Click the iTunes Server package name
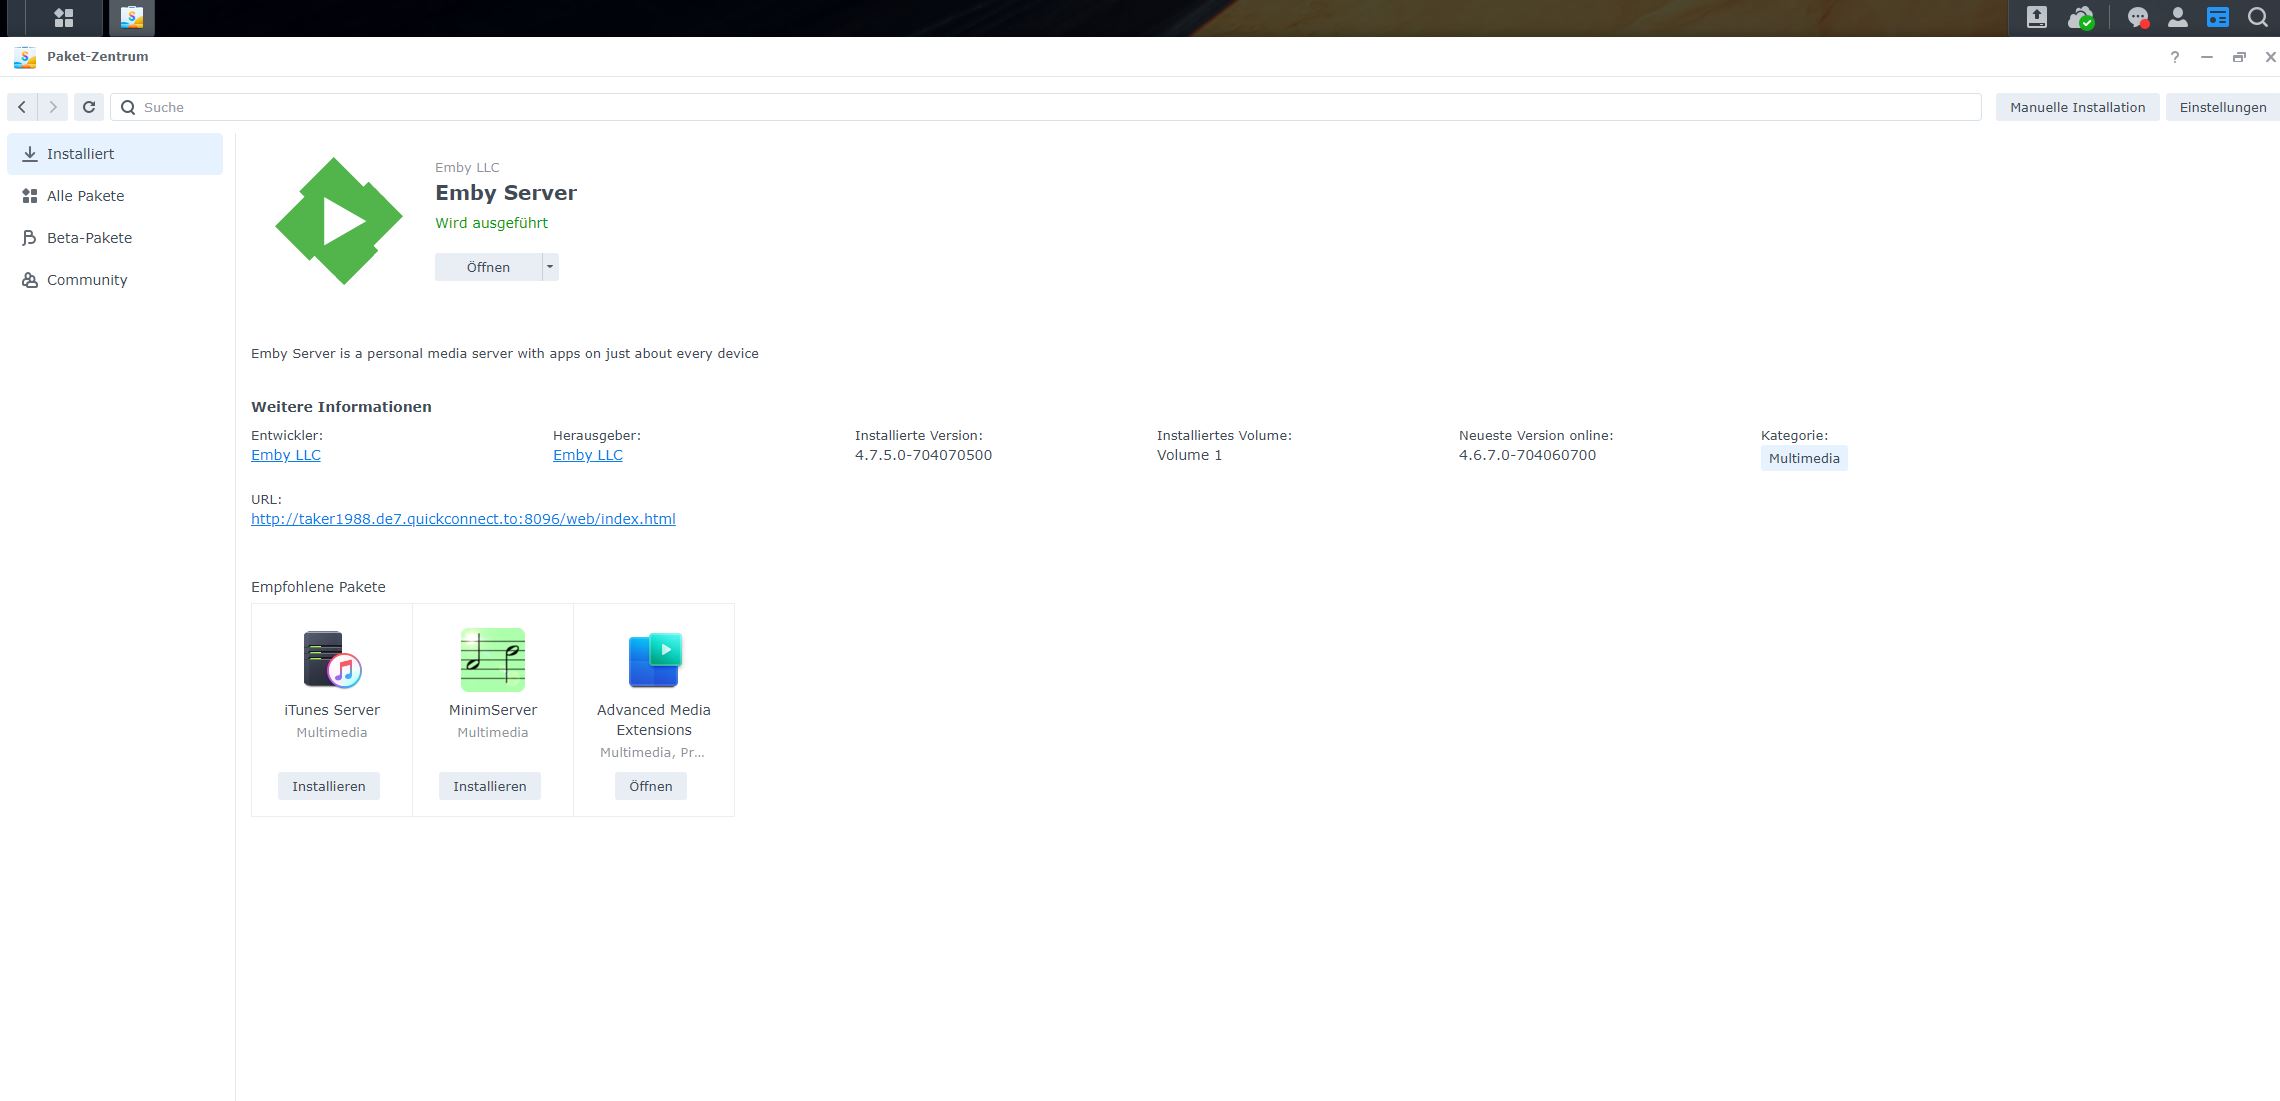The image size is (2280, 1101). (x=332, y=710)
